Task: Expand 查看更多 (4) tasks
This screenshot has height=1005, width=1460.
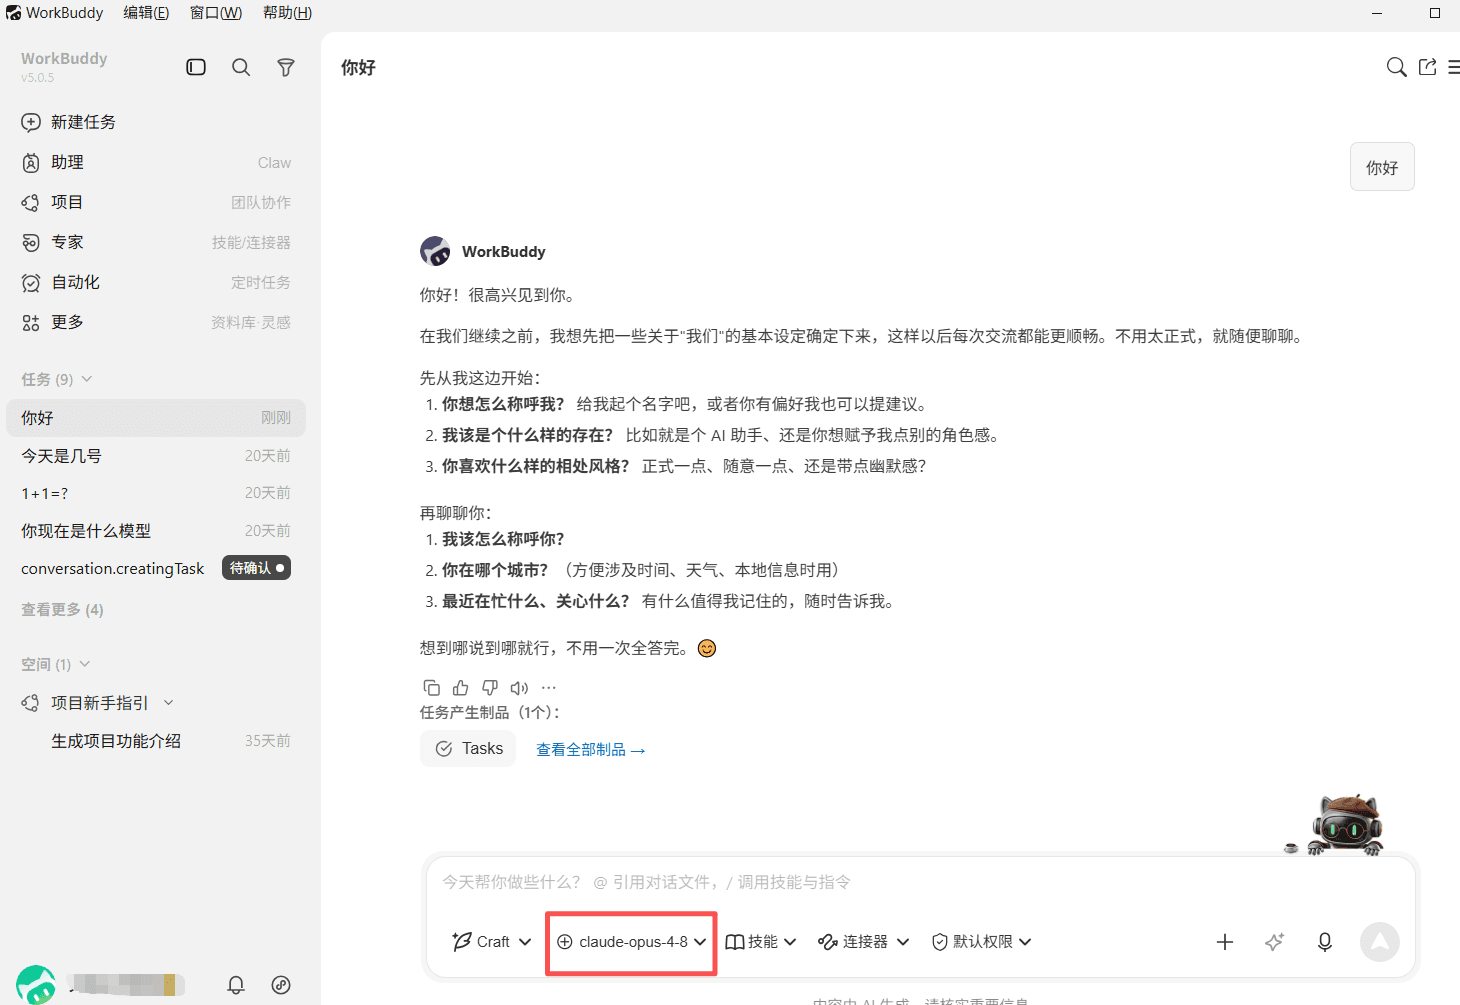Action: pos(62,609)
